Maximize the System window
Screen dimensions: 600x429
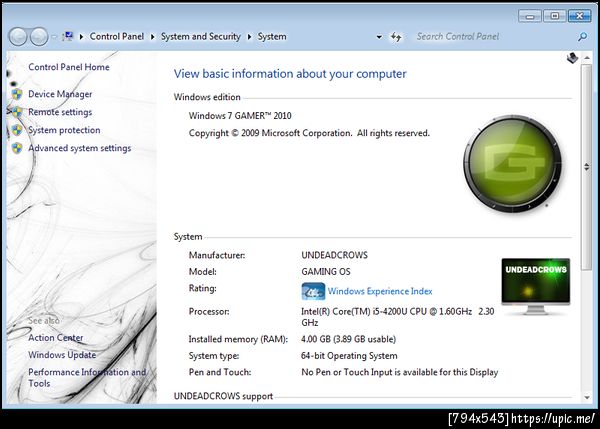click(x=554, y=16)
